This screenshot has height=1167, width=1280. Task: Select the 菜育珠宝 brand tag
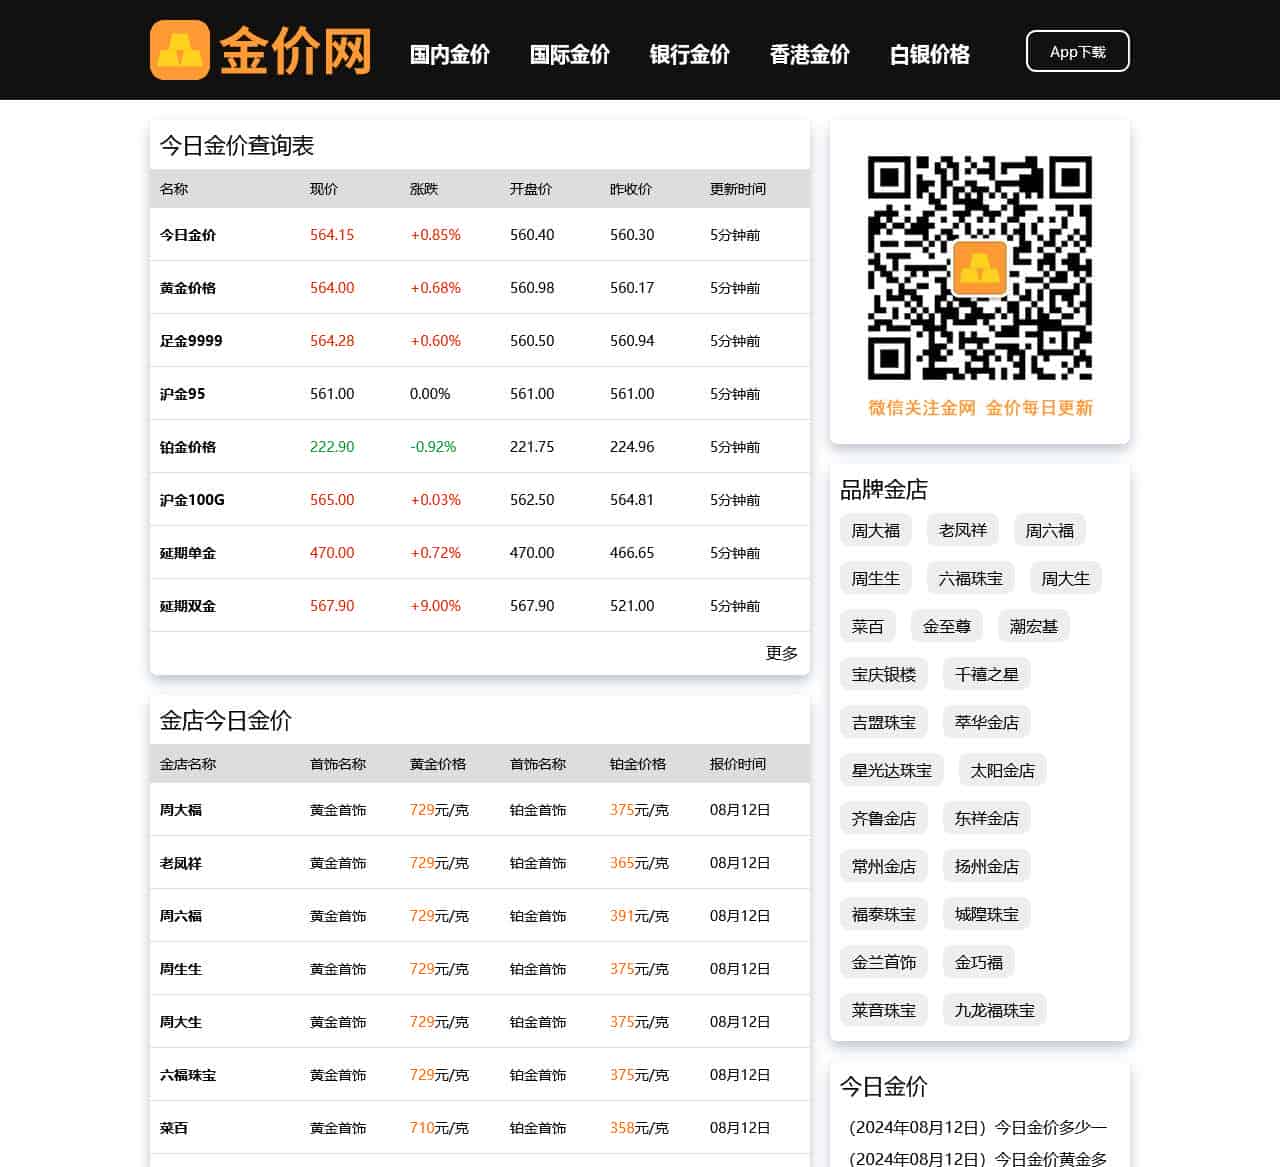tap(884, 1010)
